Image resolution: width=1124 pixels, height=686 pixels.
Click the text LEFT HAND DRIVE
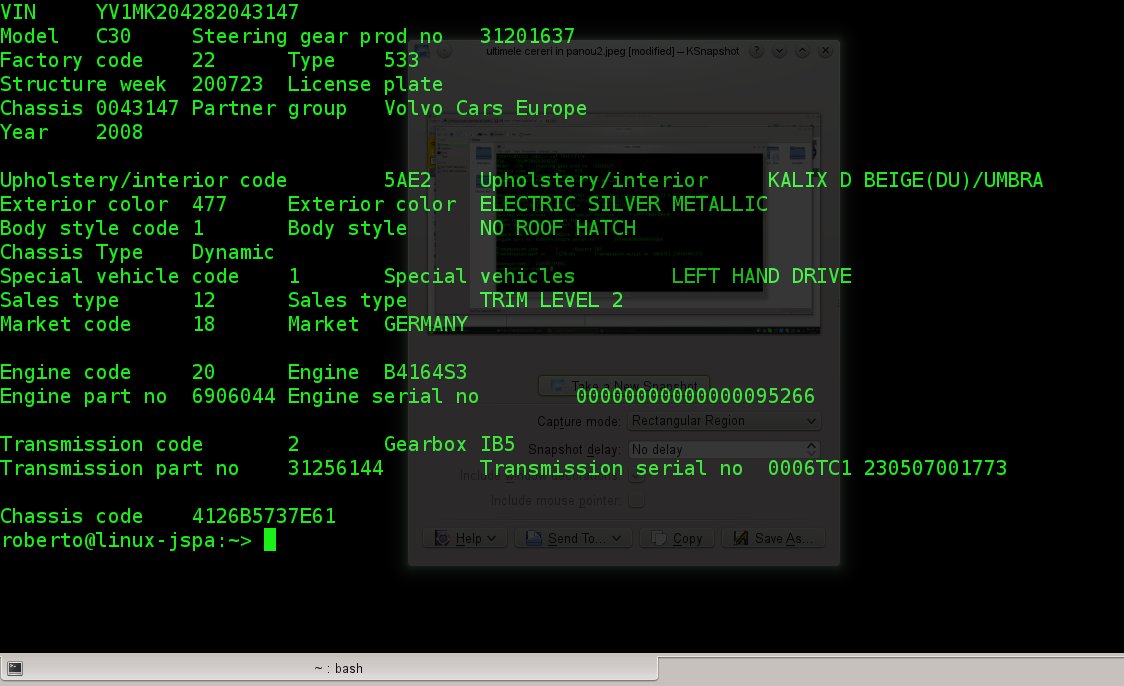(x=761, y=276)
